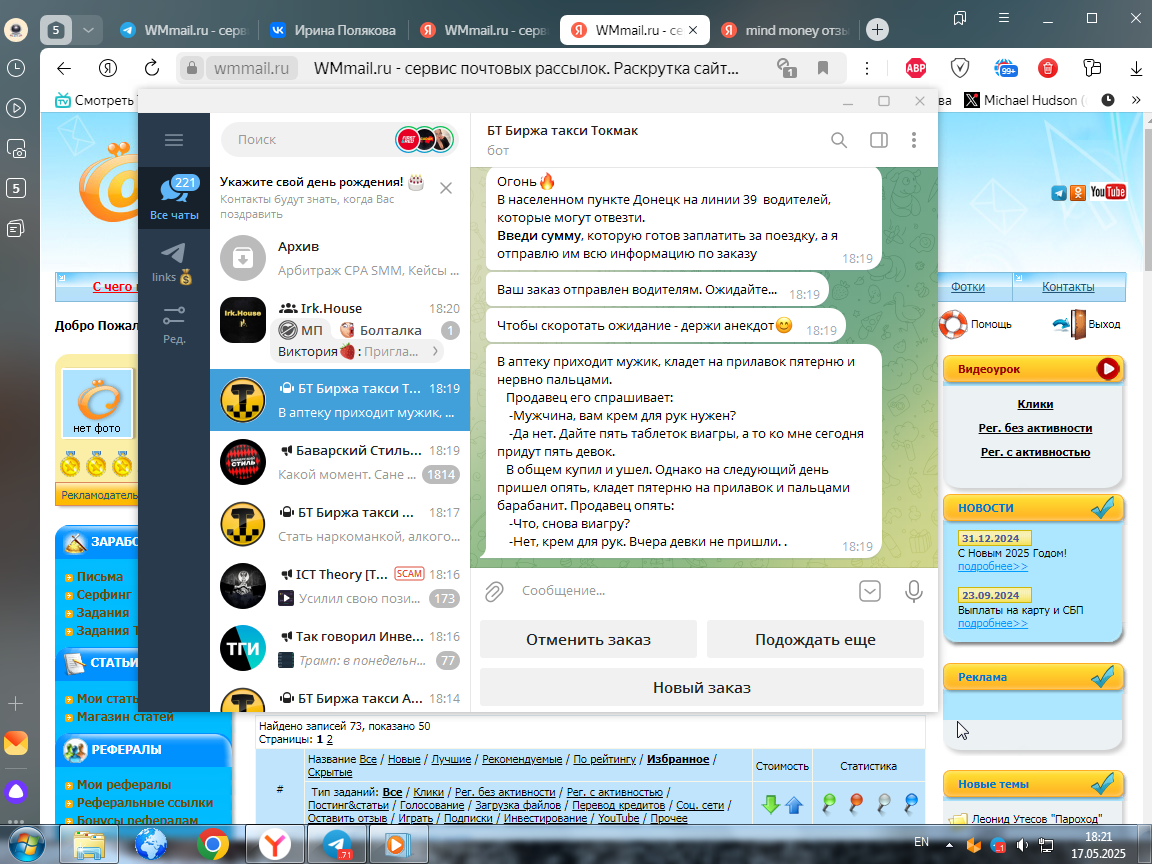Expand the Irk.House topics chevron
Image resolution: width=1152 pixels, height=864 pixels.
(436, 351)
